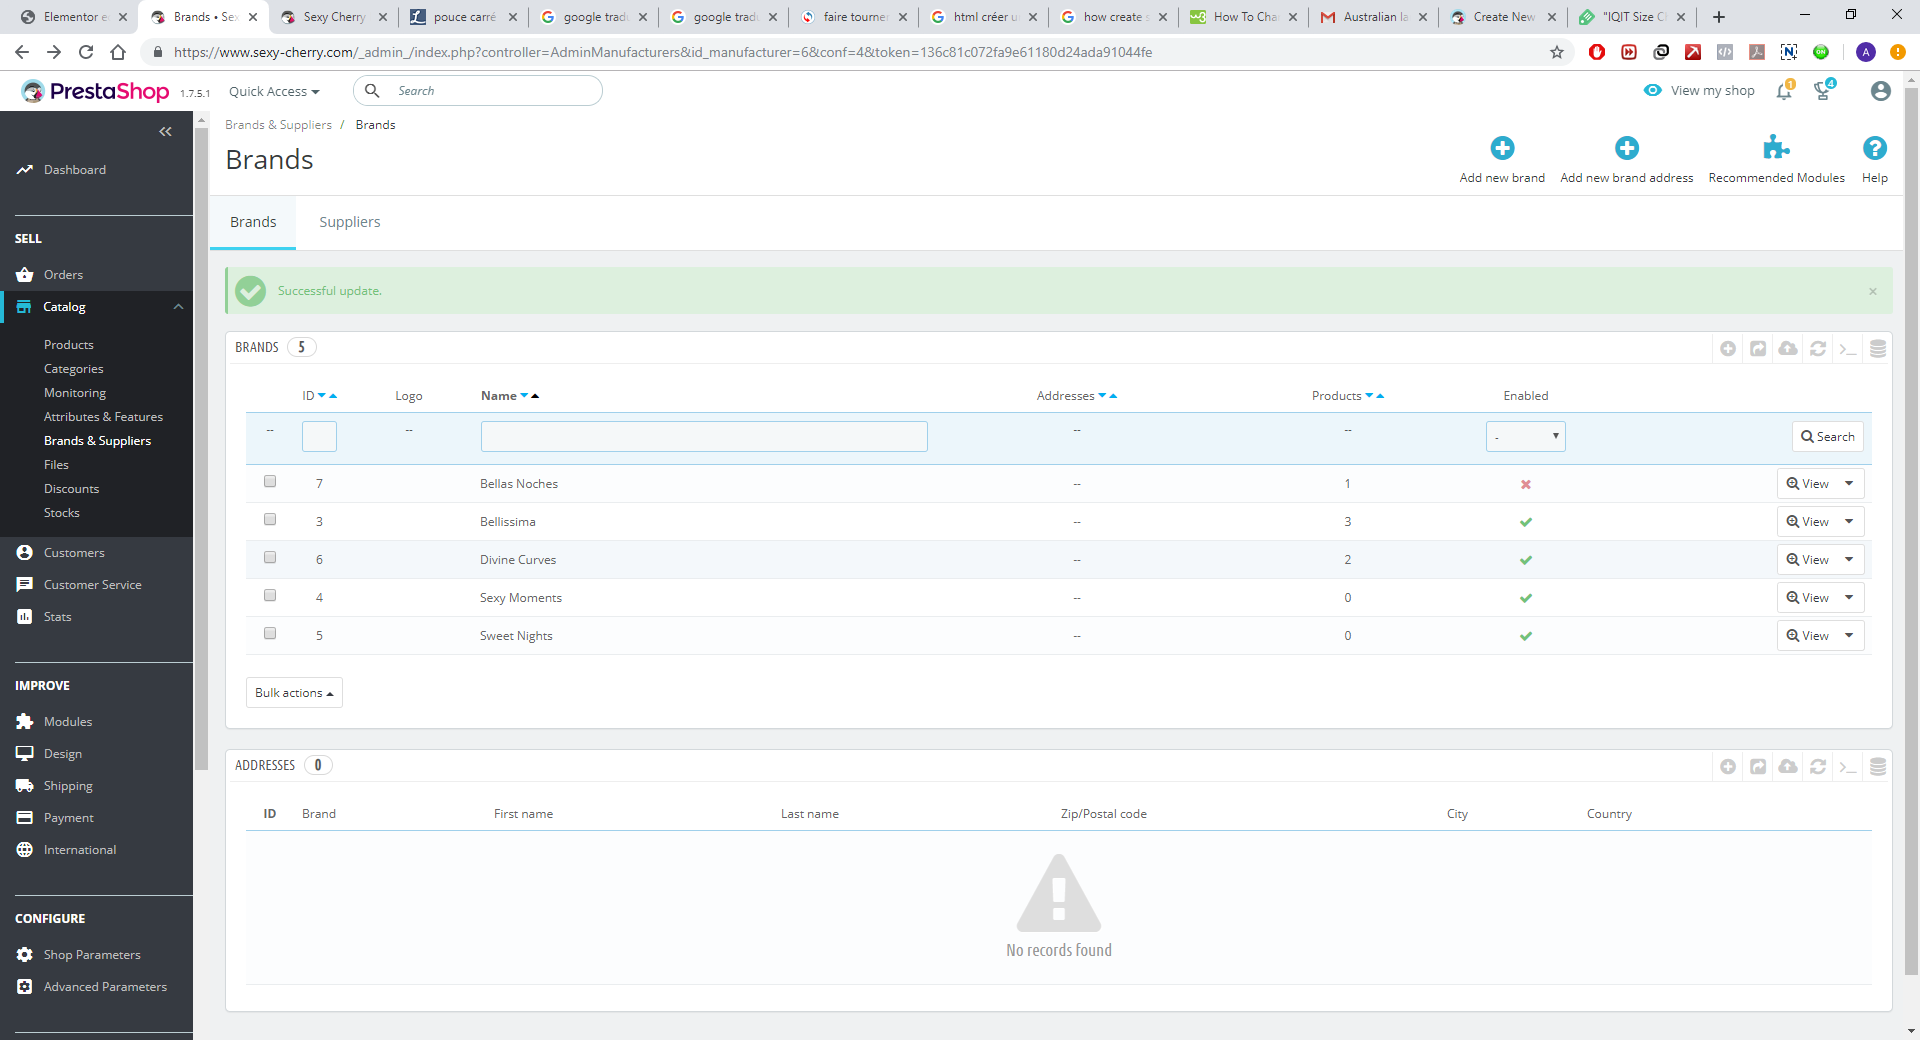Open the trophy gamification icon

coord(1823,91)
